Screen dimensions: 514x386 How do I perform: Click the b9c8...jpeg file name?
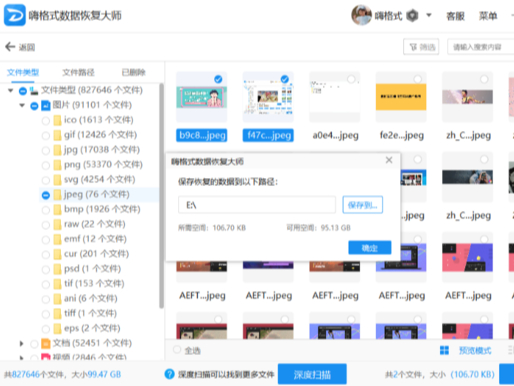202,135
